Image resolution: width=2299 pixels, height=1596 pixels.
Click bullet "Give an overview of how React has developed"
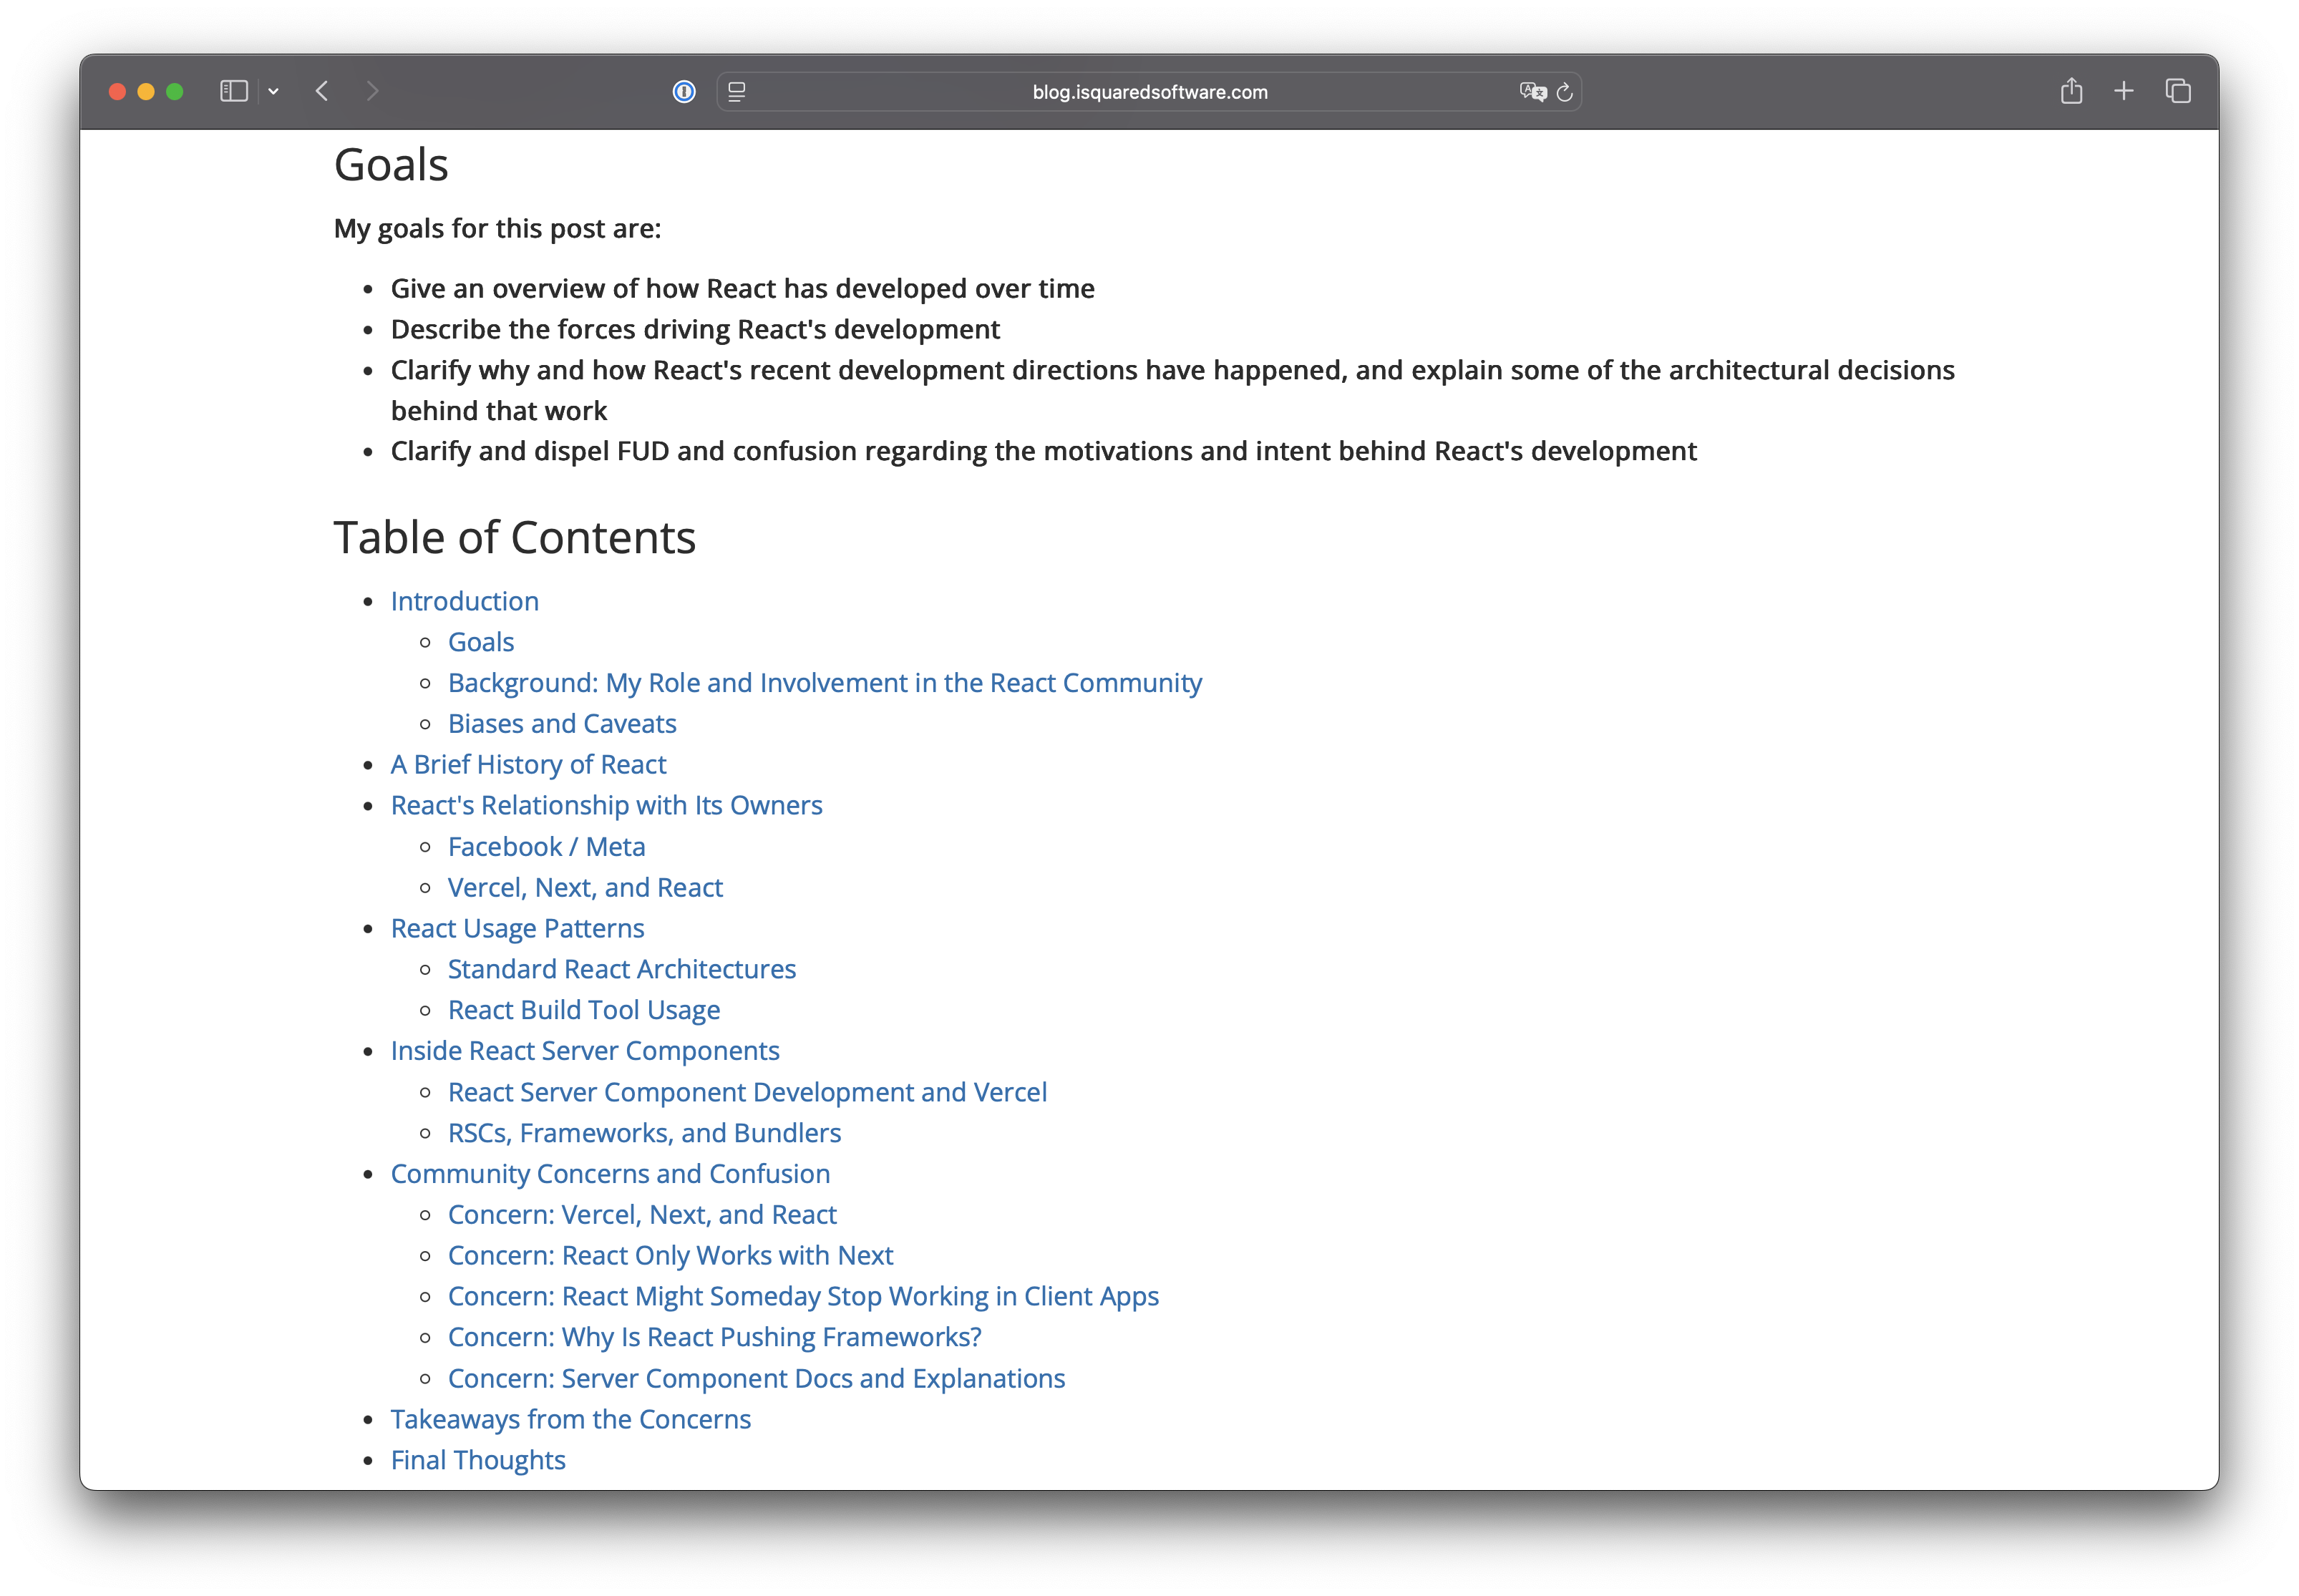pyautogui.click(x=742, y=289)
